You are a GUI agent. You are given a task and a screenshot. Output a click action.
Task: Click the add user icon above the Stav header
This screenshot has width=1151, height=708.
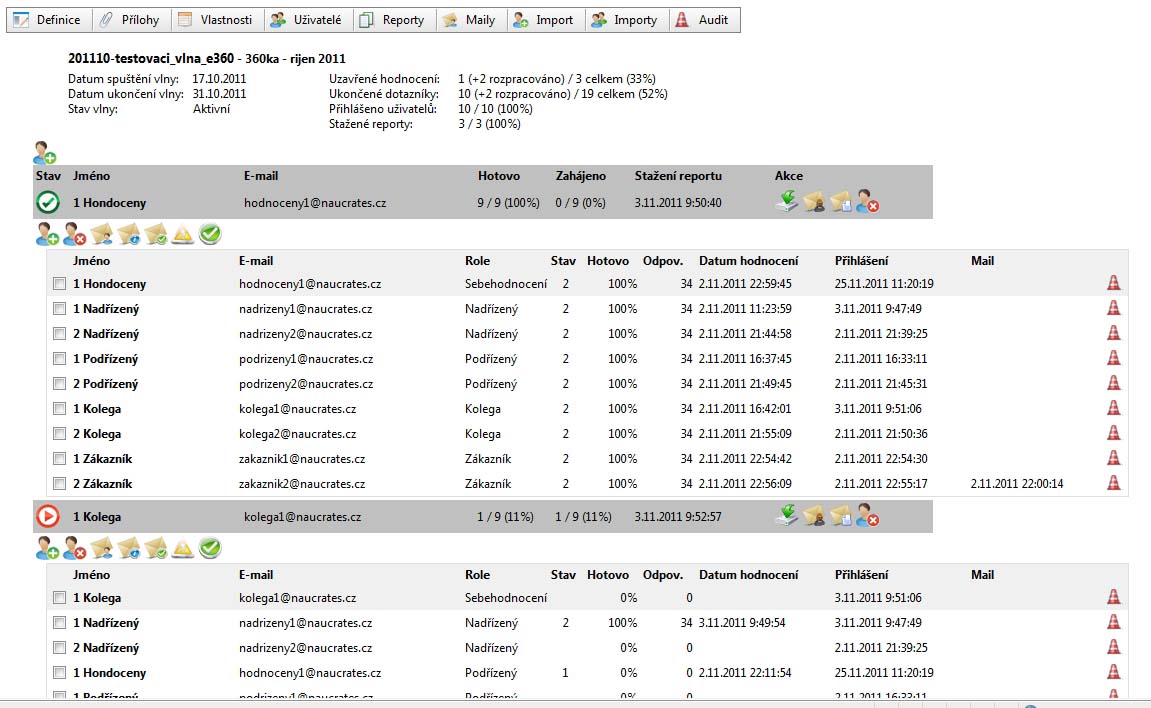tap(45, 153)
